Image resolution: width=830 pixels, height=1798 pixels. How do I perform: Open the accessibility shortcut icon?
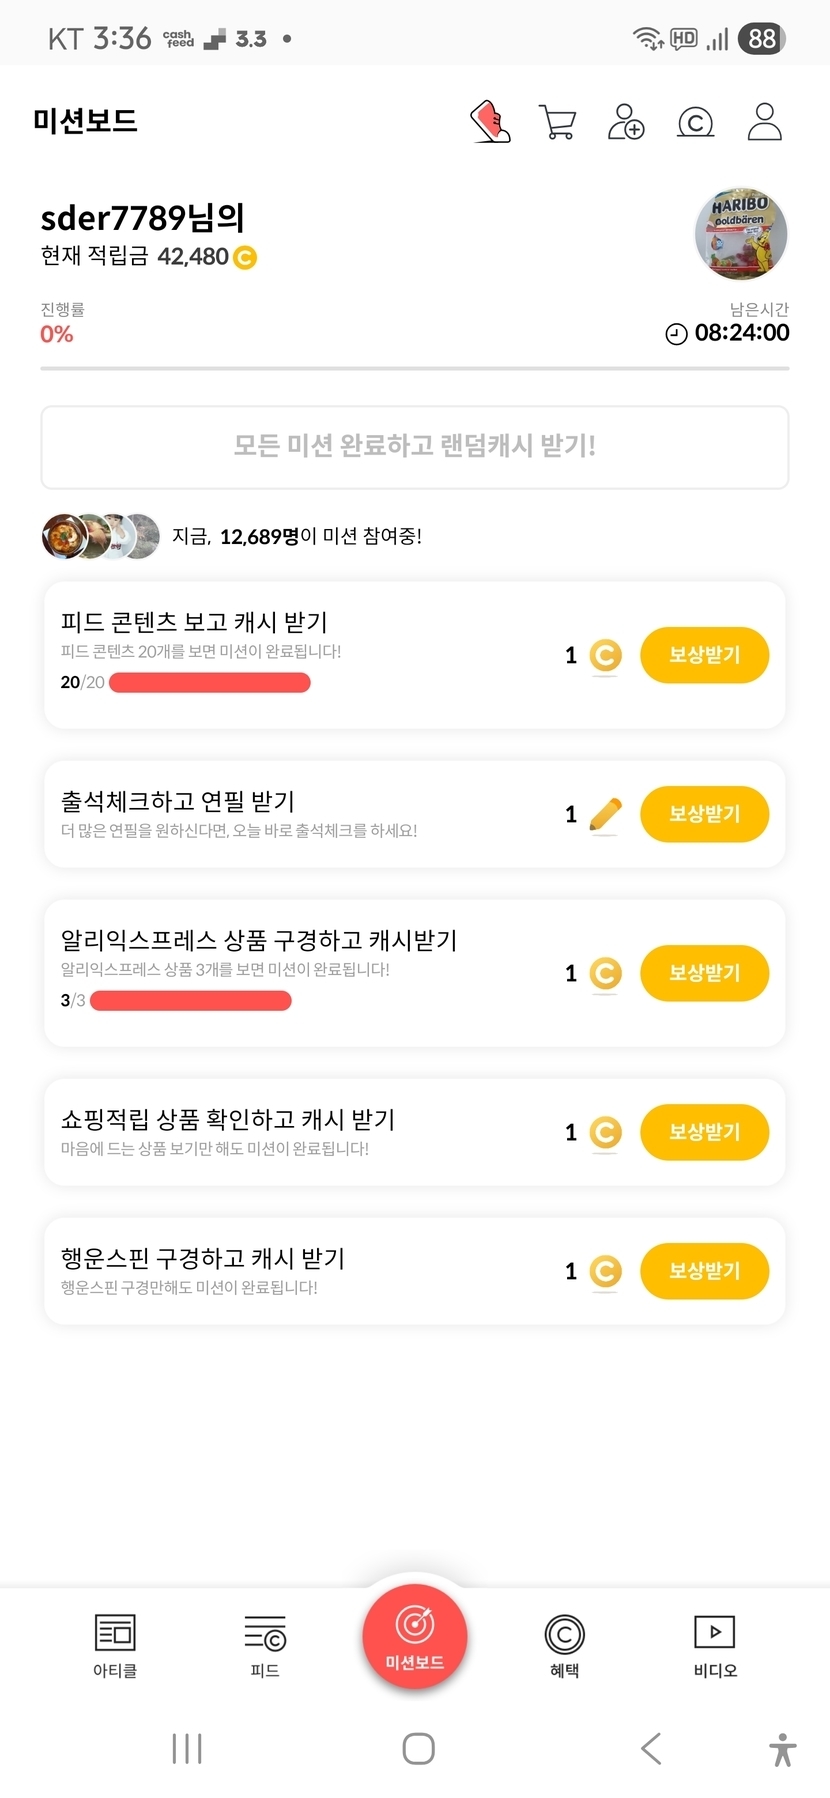783,1749
